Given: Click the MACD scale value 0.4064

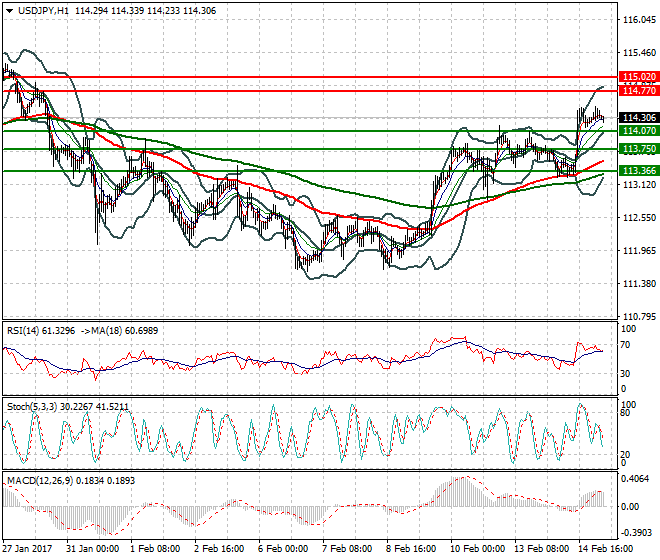Looking at the screenshot, I should pyautogui.click(x=635, y=479).
